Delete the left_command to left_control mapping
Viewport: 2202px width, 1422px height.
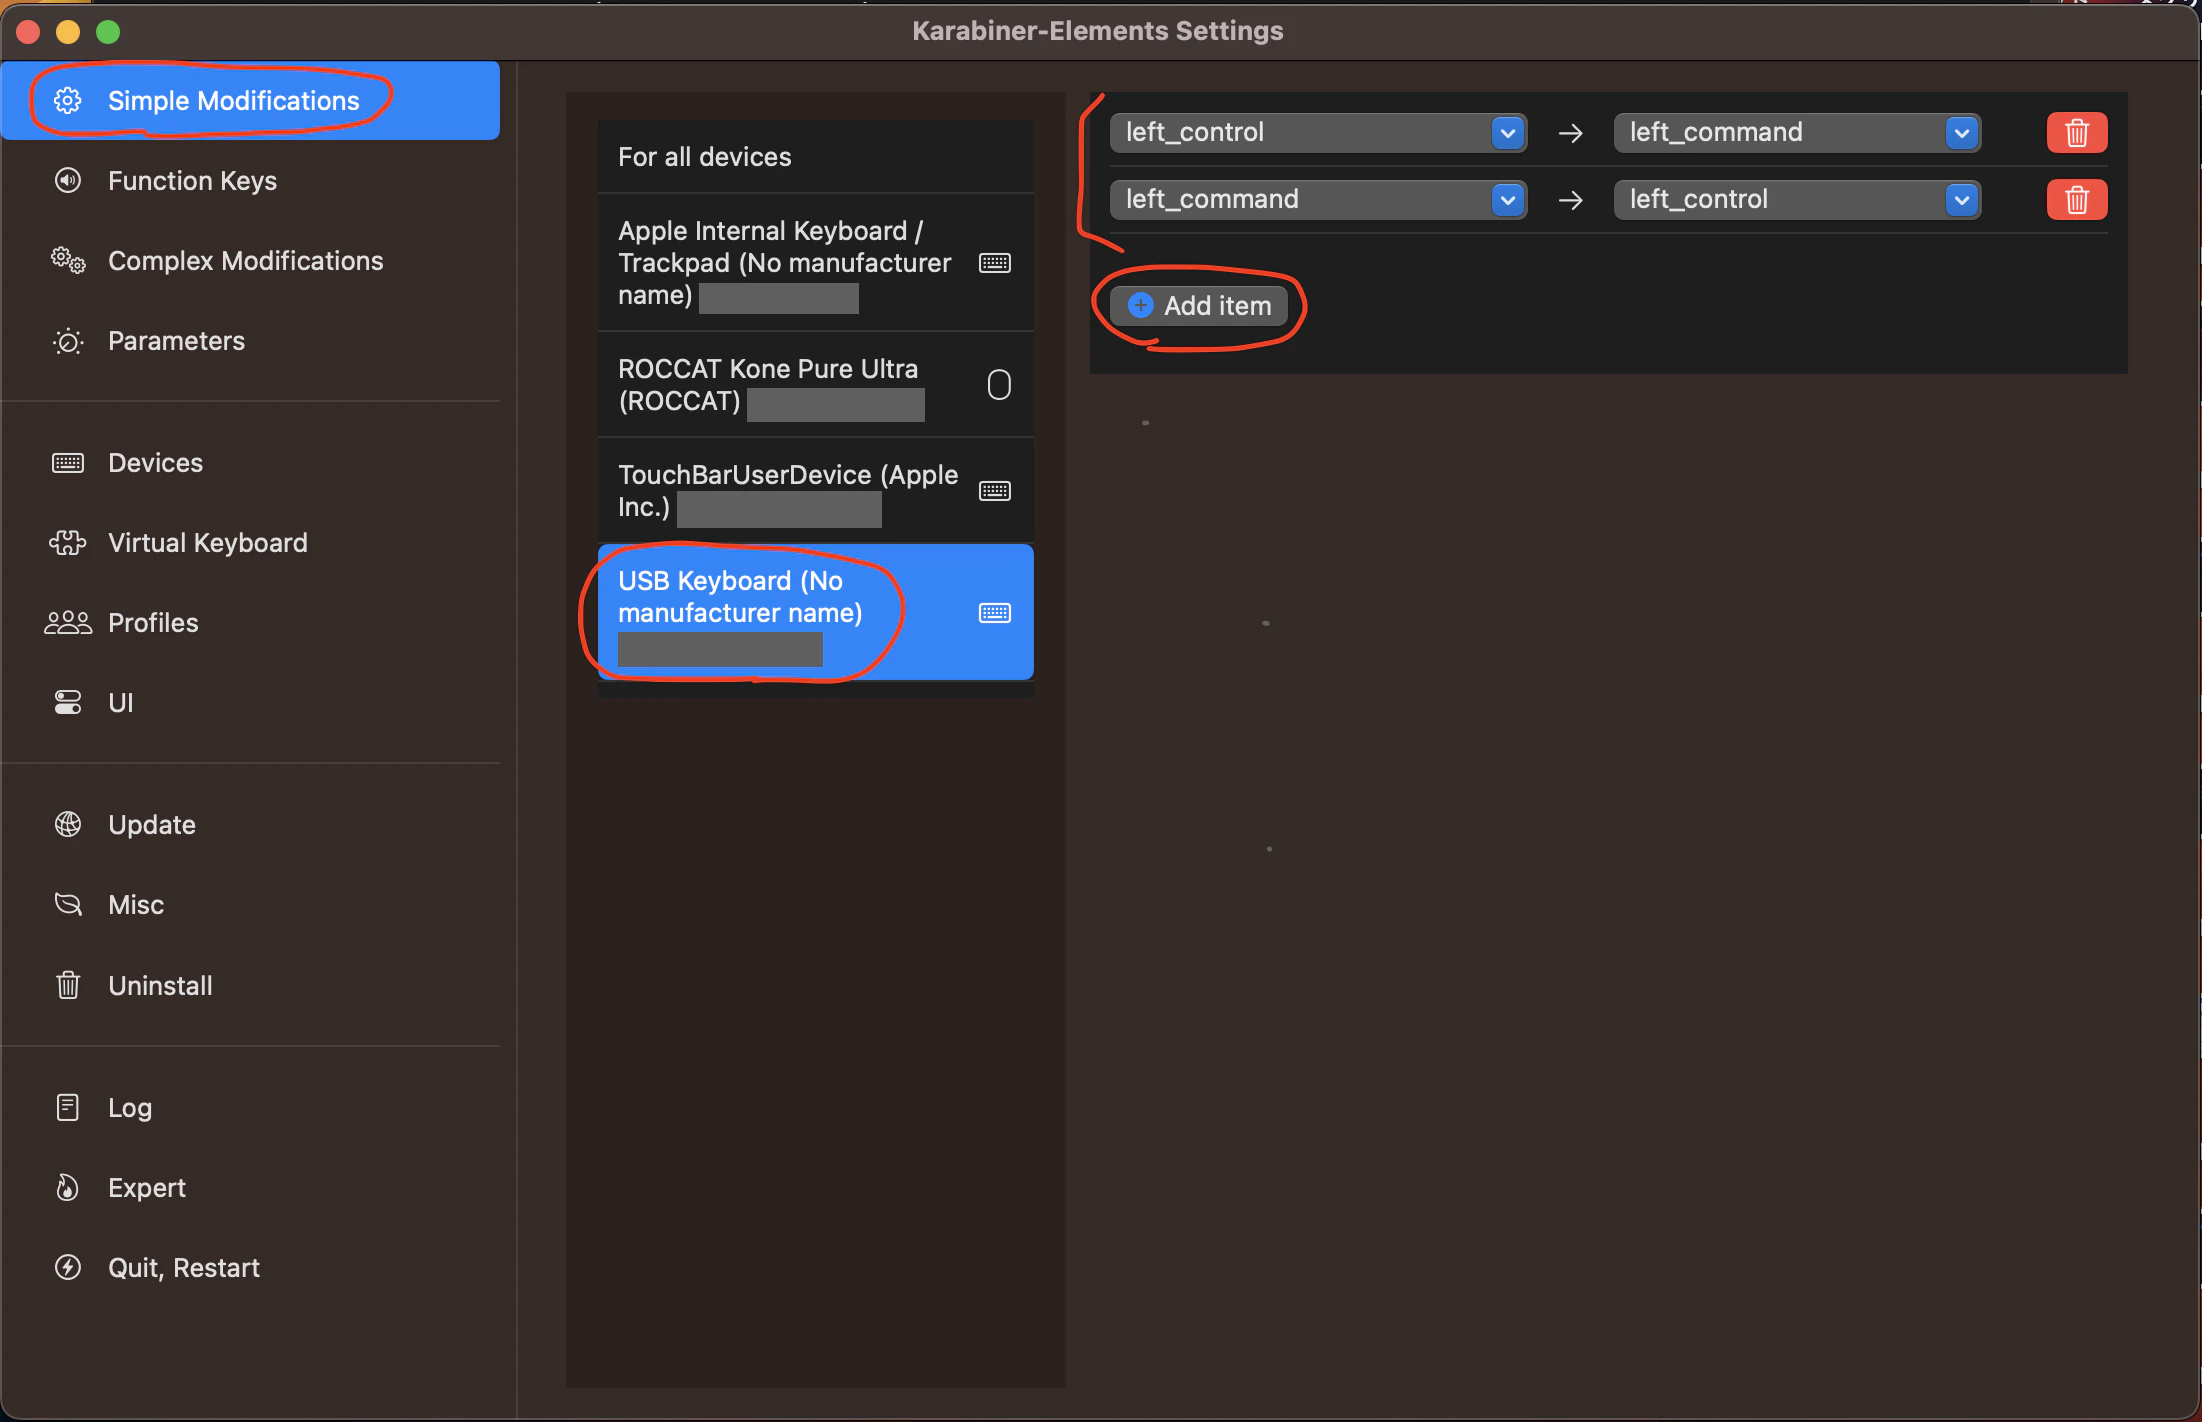coord(2076,199)
